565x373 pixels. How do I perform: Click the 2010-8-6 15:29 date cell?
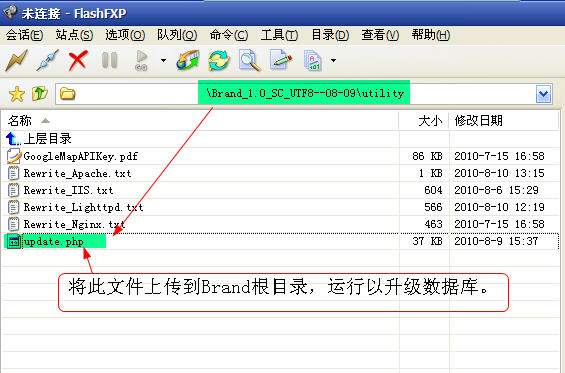click(496, 190)
